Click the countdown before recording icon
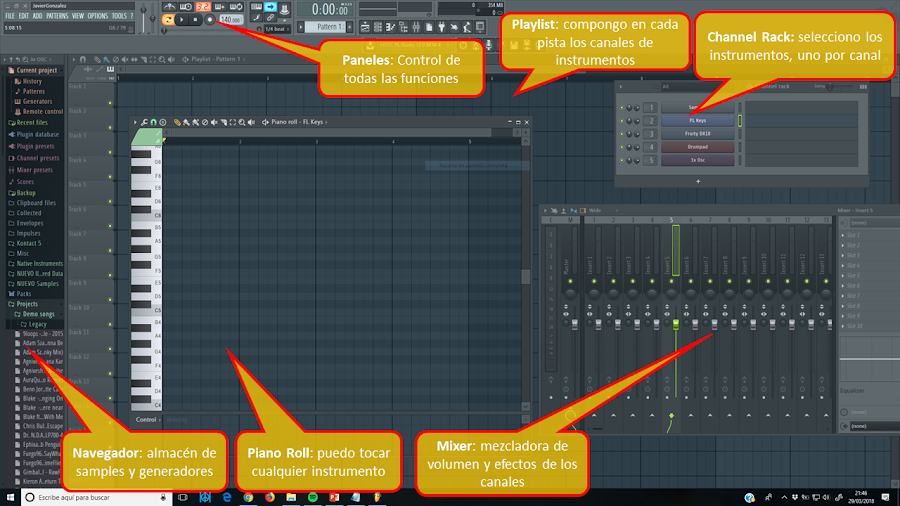This screenshot has width=900, height=506. point(203,7)
